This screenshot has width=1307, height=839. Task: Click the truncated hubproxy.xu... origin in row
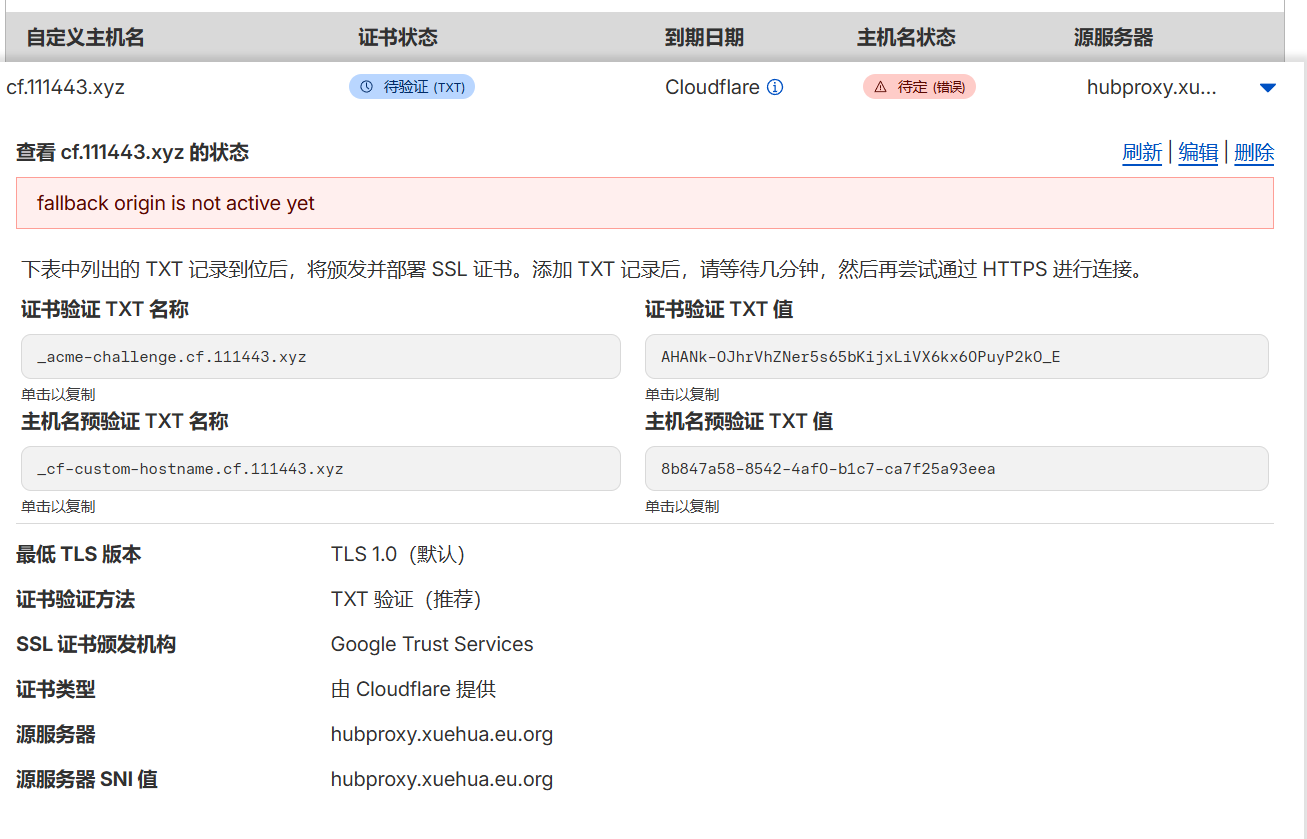click(1151, 87)
